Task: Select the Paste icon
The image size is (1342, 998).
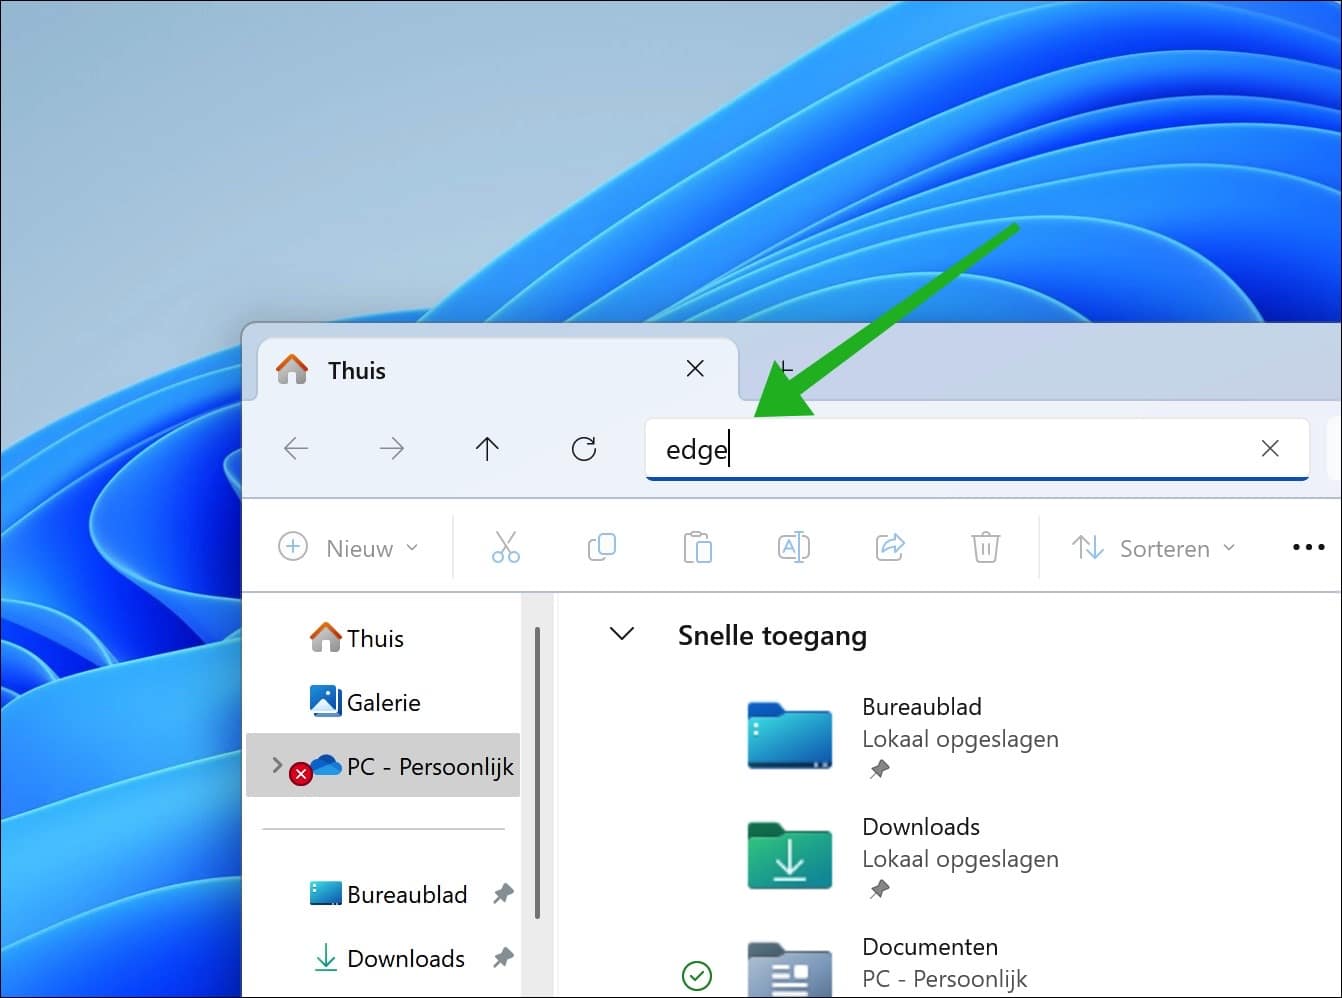Action: point(697,547)
